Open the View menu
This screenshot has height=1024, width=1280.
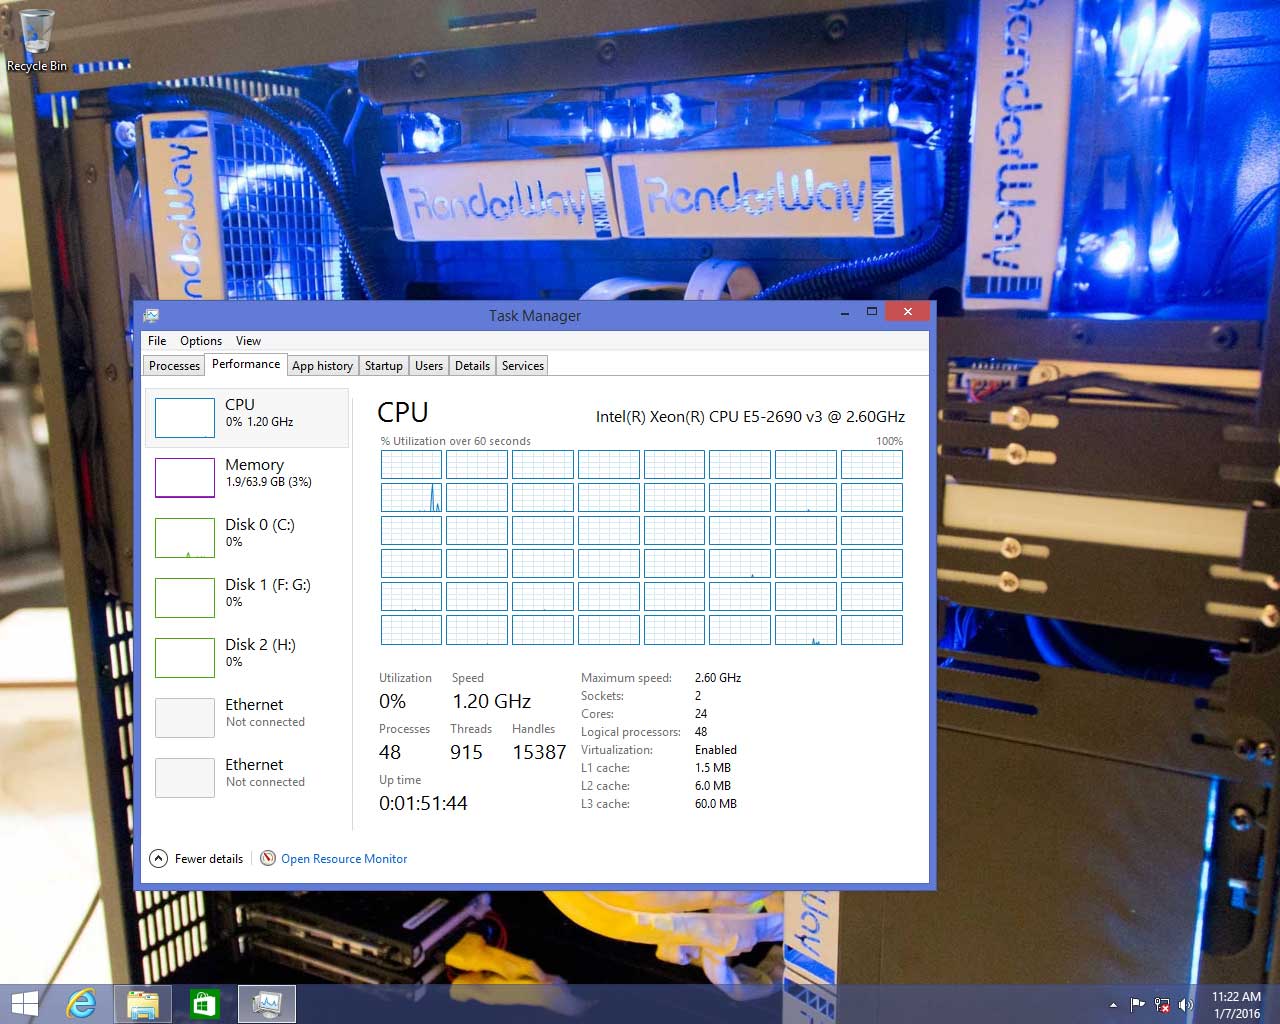(x=248, y=341)
